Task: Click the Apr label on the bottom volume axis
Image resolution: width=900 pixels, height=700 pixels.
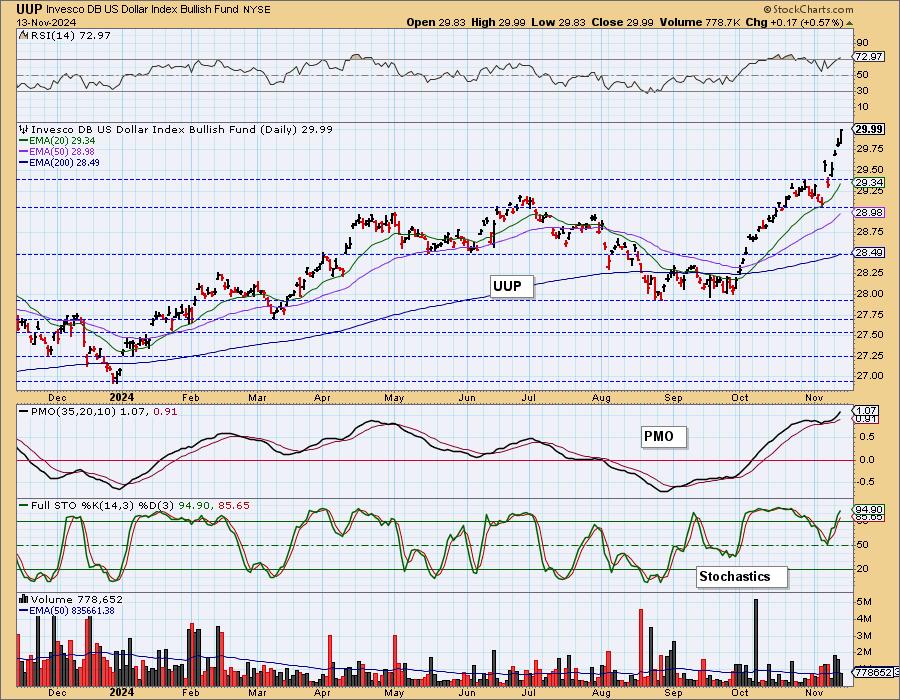Action: coord(322,692)
